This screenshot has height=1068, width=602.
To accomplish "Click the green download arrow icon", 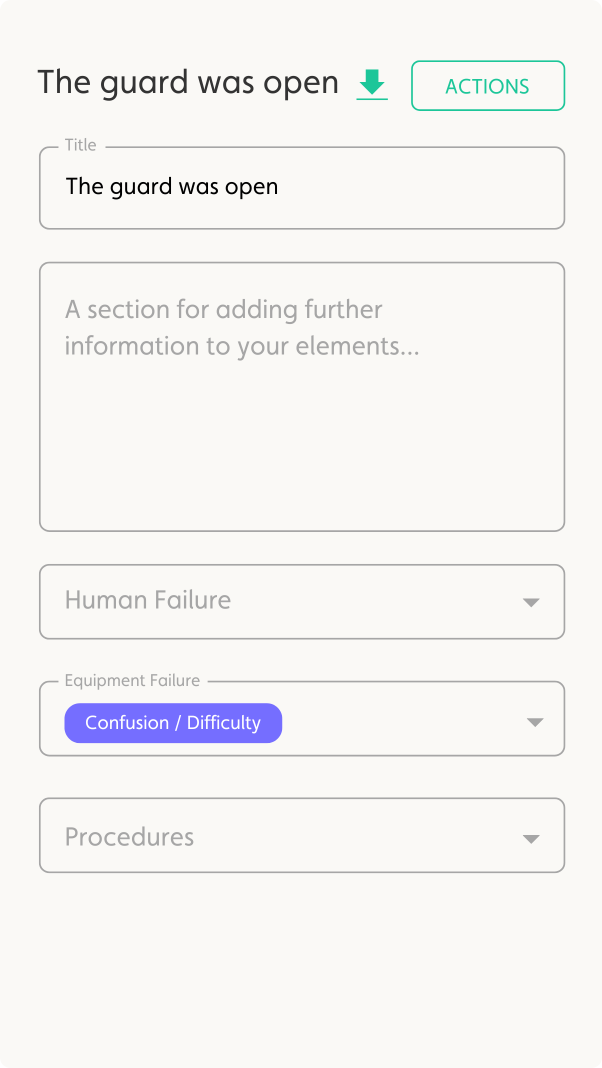I will coord(372,82).
